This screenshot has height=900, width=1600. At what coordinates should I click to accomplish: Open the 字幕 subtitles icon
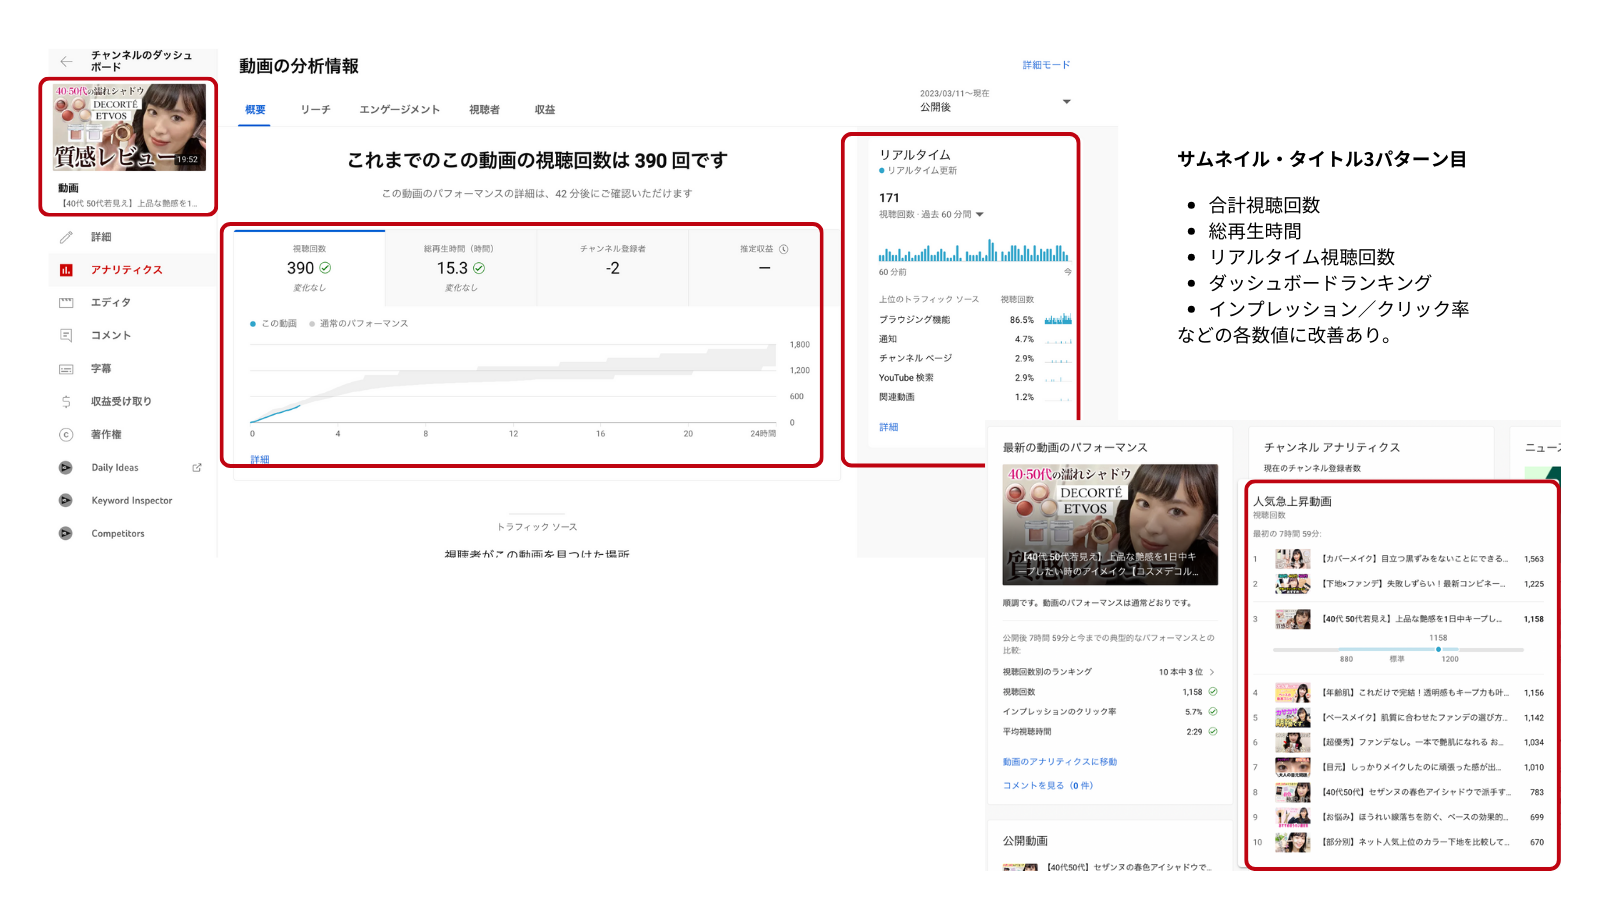pyautogui.click(x=66, y=369)
